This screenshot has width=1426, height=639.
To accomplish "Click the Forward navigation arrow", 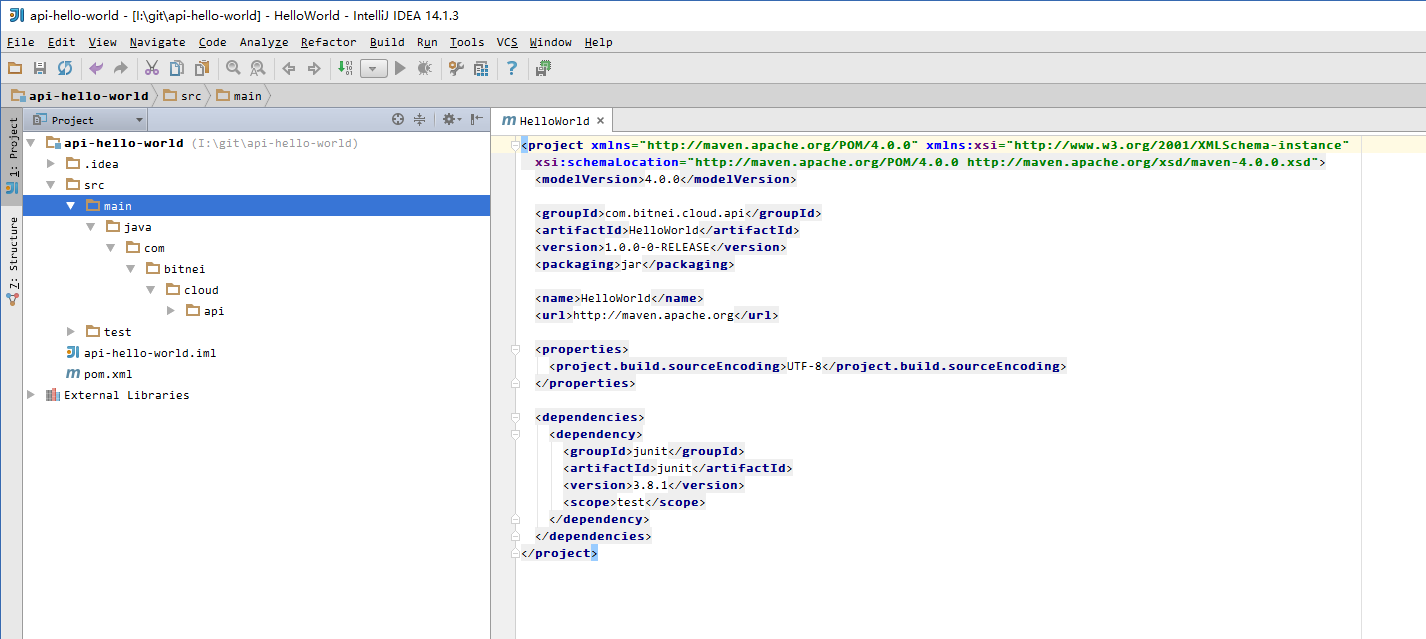I will (x=314, y=68).
